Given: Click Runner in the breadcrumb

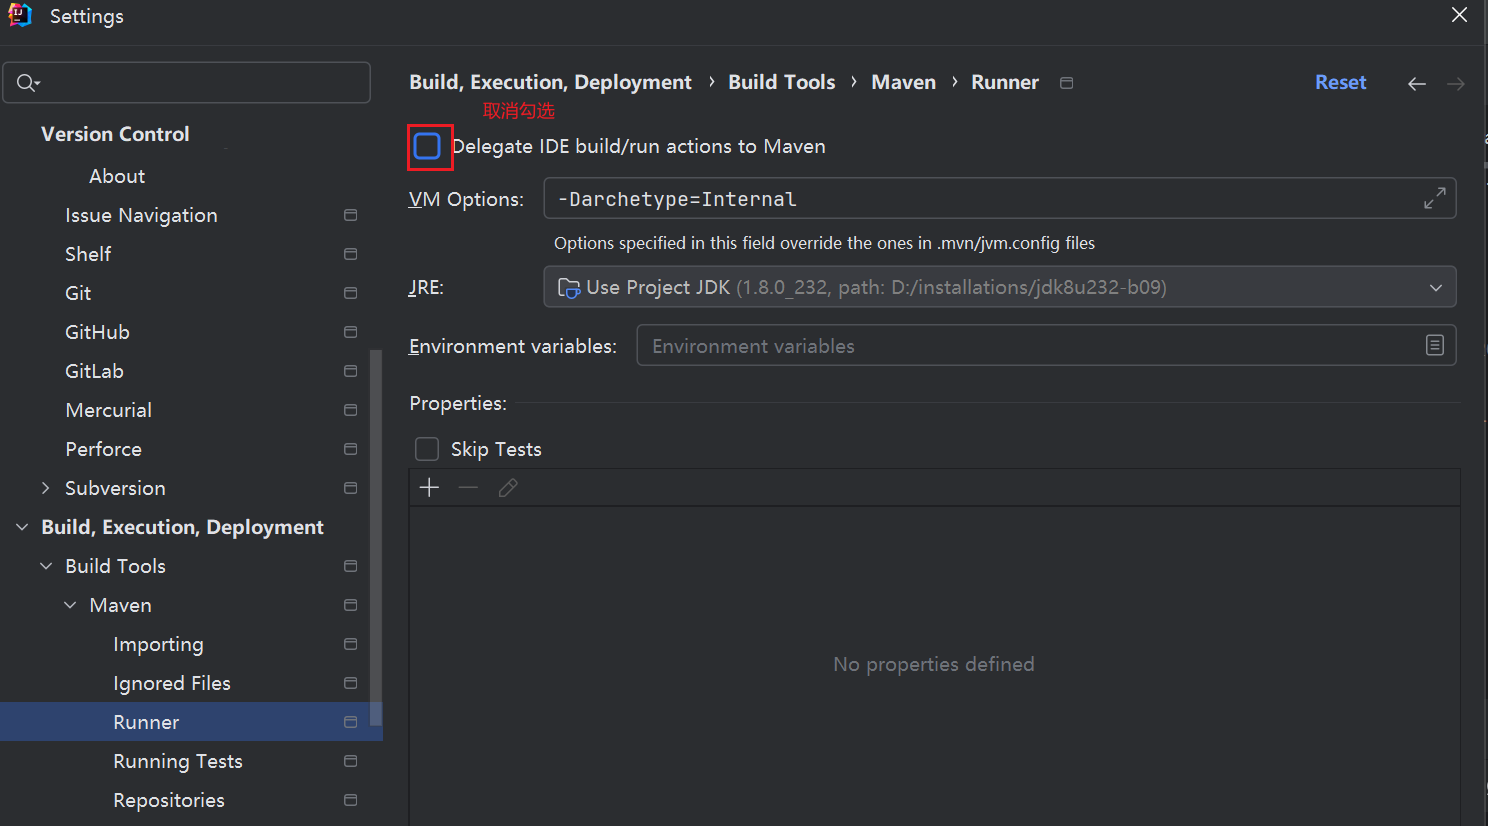Looking at the screenshot, I should coord(1005,83).
